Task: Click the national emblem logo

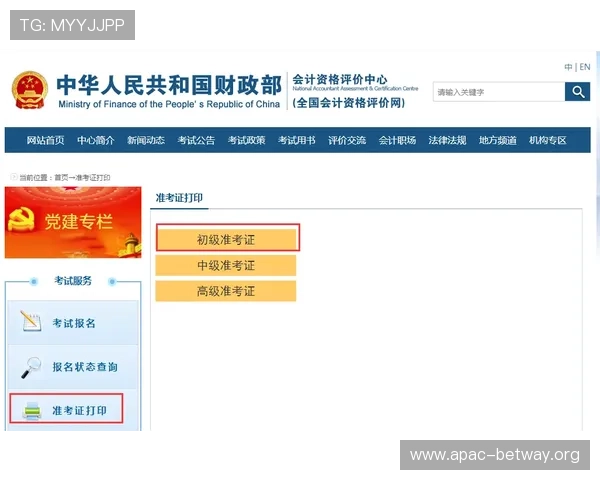Action: coord(29,90)
